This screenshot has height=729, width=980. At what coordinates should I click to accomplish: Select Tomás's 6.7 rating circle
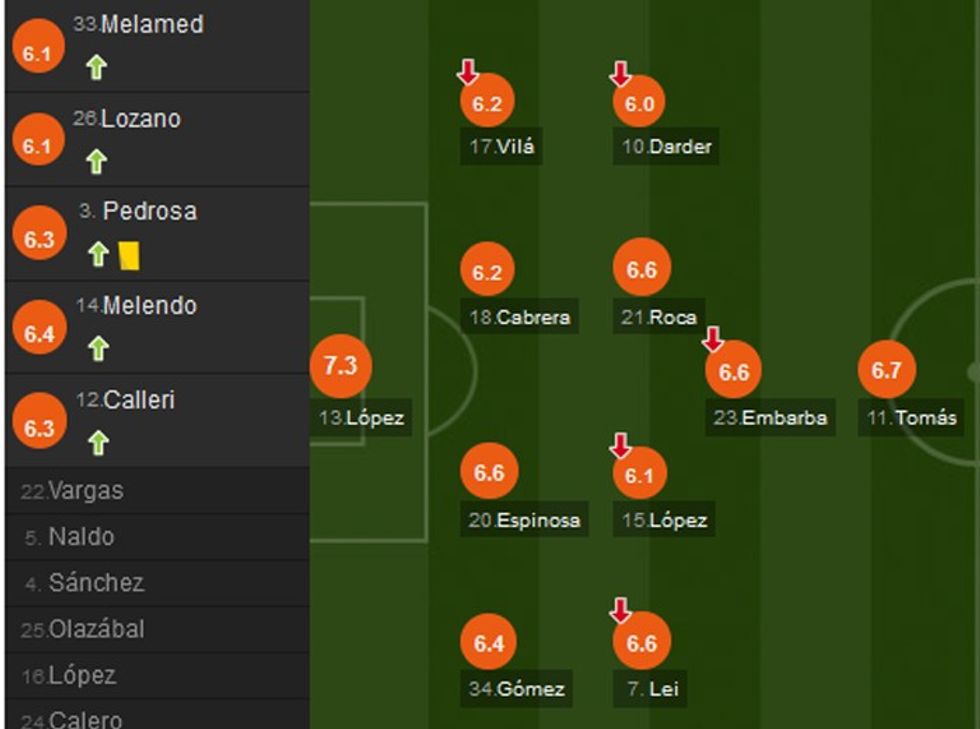886,371
